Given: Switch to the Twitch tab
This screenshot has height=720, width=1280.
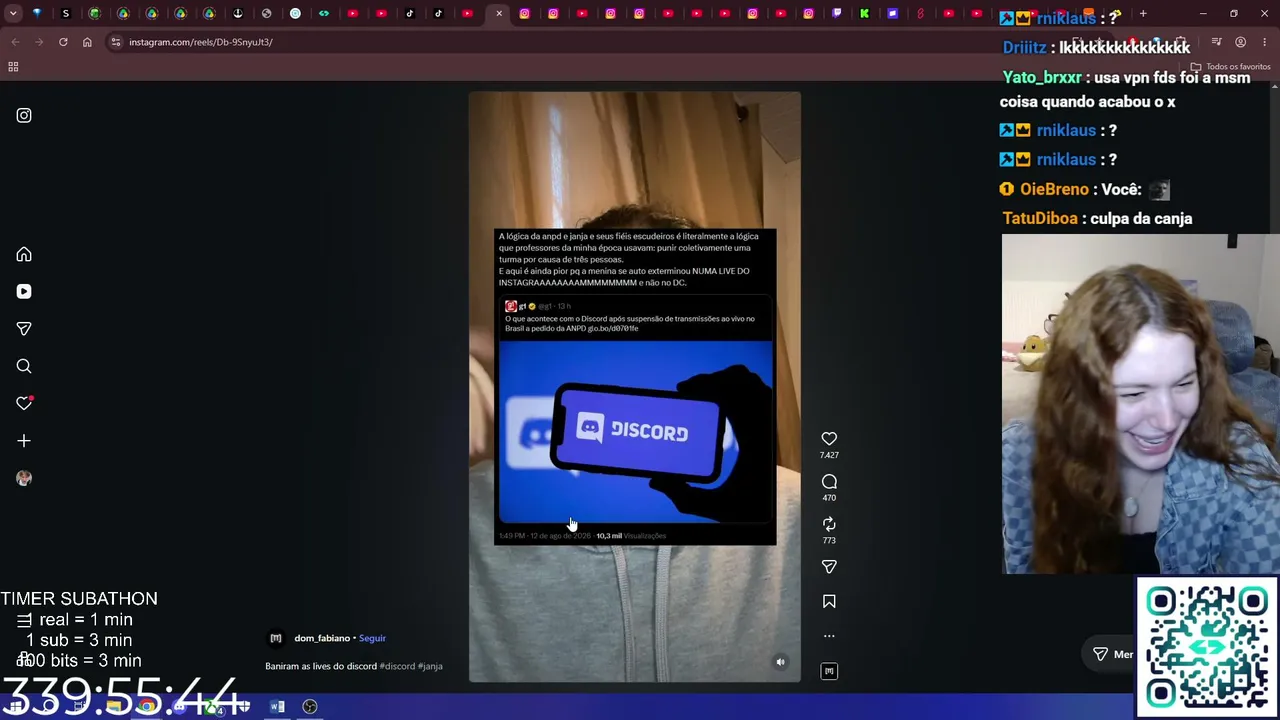Looking at the screenshot, I should point(837,14).
